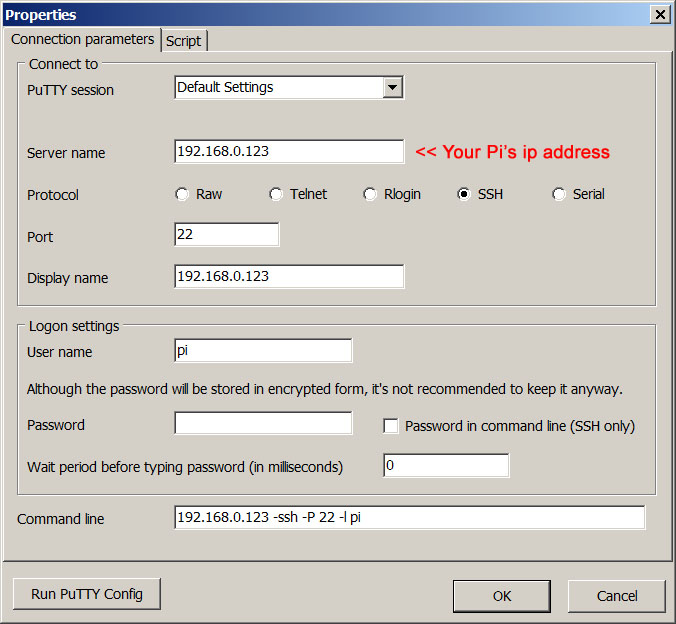Screen dimensions: 676x624
Task: Select the Telnet protocol option
Action: tap(276, 194)
